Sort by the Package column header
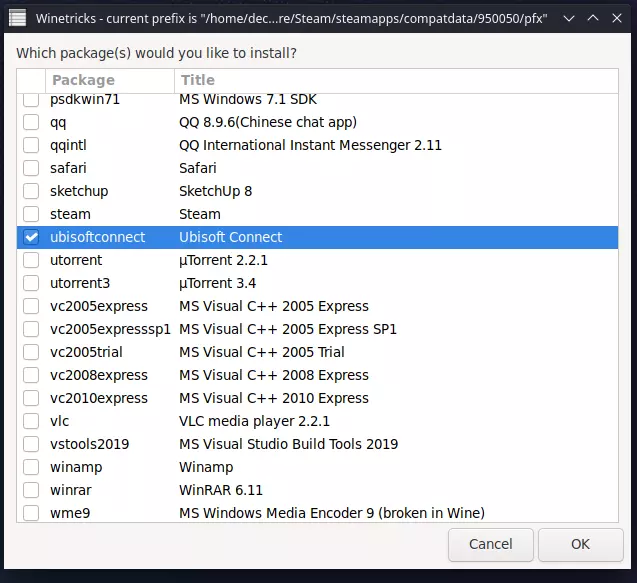Screen dimensions: 637x583 (x=109, y=80)
